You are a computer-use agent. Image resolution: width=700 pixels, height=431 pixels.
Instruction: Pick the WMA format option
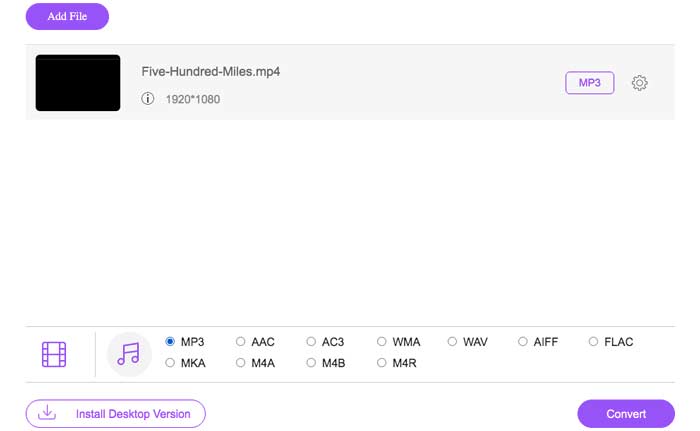[x=382, y=342]
